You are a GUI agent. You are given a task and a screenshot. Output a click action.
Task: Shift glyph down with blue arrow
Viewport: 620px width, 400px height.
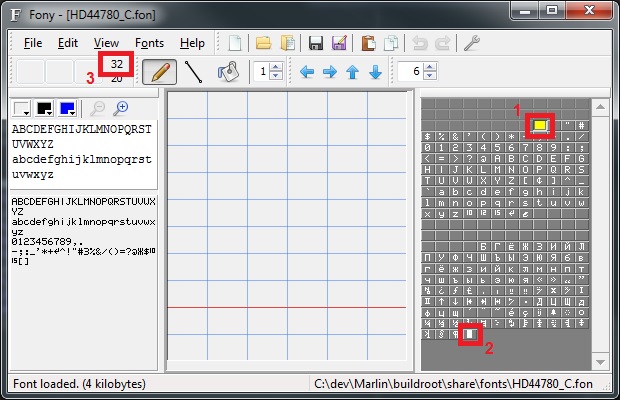click(x=376, y=72)
